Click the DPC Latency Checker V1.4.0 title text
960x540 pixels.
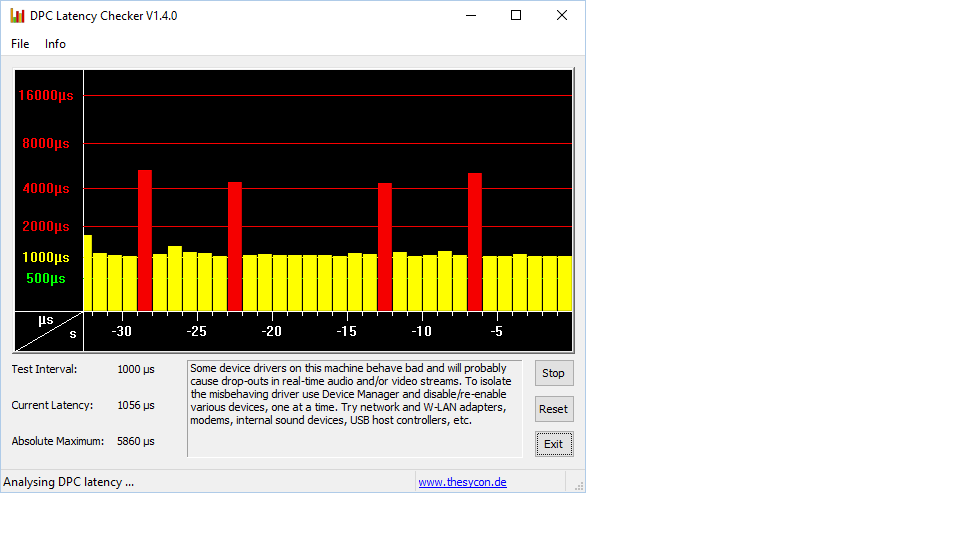point(103,16)
